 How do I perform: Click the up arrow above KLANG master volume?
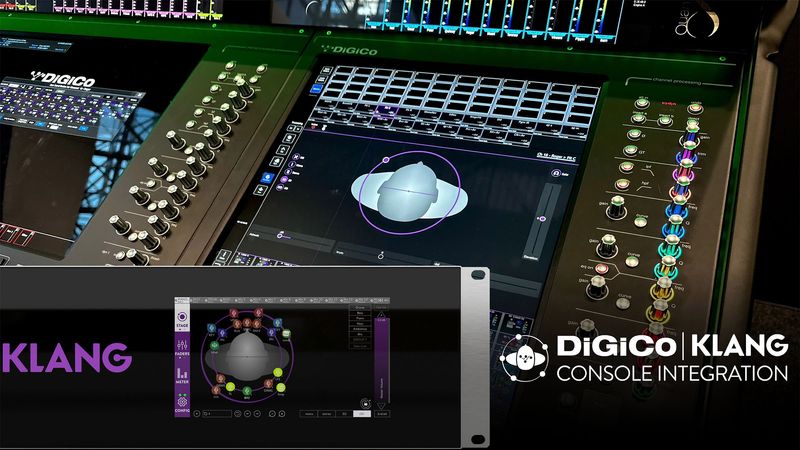[x=381, y=315]
